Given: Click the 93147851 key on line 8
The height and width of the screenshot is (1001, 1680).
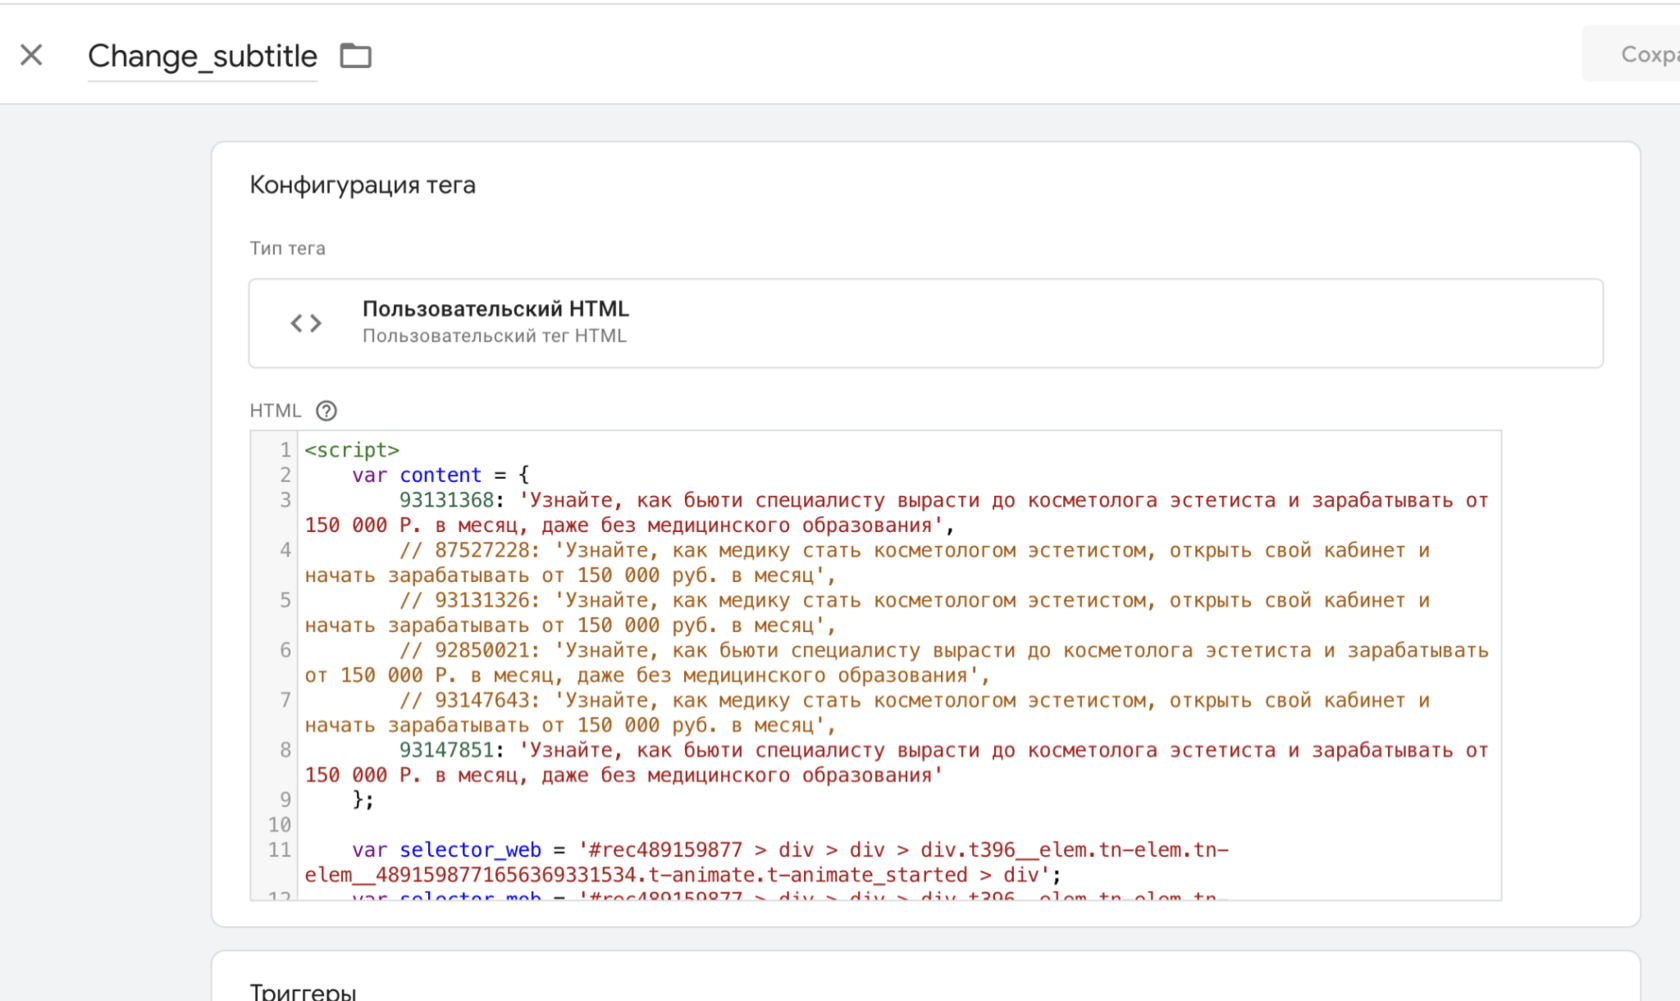Looking at the screenshot, I should pyautogui.click(x=446, y=750).
